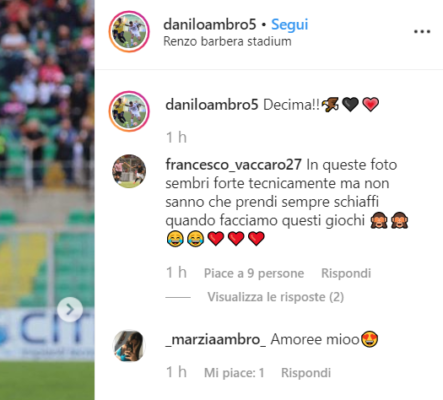Click the 1 h timestamp under the caption
Image resolution: width=443 pixels, height=400 pixels.
[176, 137]
